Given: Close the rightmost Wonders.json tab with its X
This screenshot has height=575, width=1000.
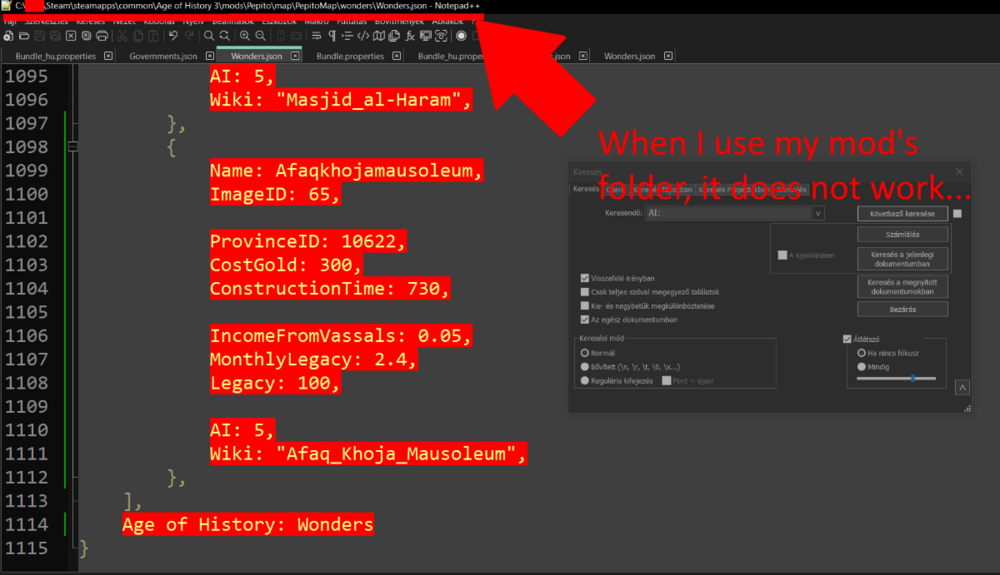Looking at the screenshot, I should pyautogui.click(x=668, y=56).
